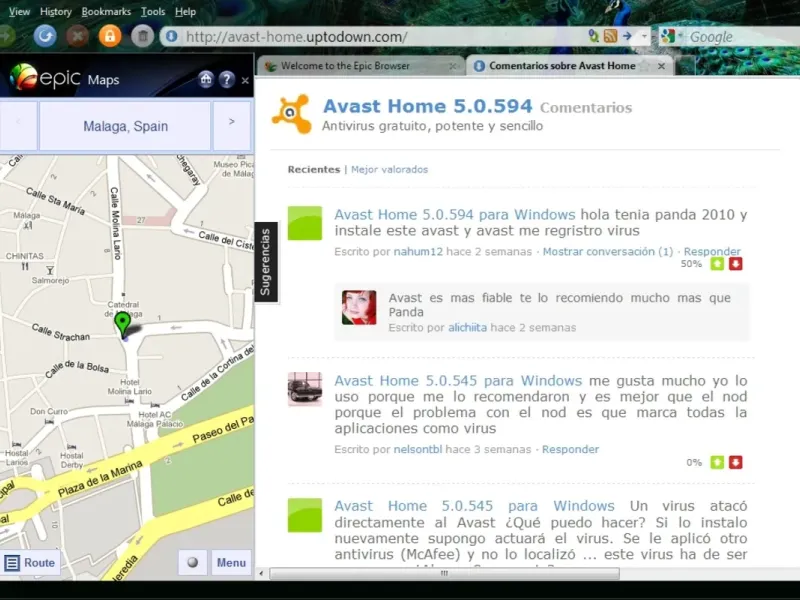Click Responder on nahum12's comment
Image resolution: width=800 pixels, height=600 pixels.
coord(712,252)
